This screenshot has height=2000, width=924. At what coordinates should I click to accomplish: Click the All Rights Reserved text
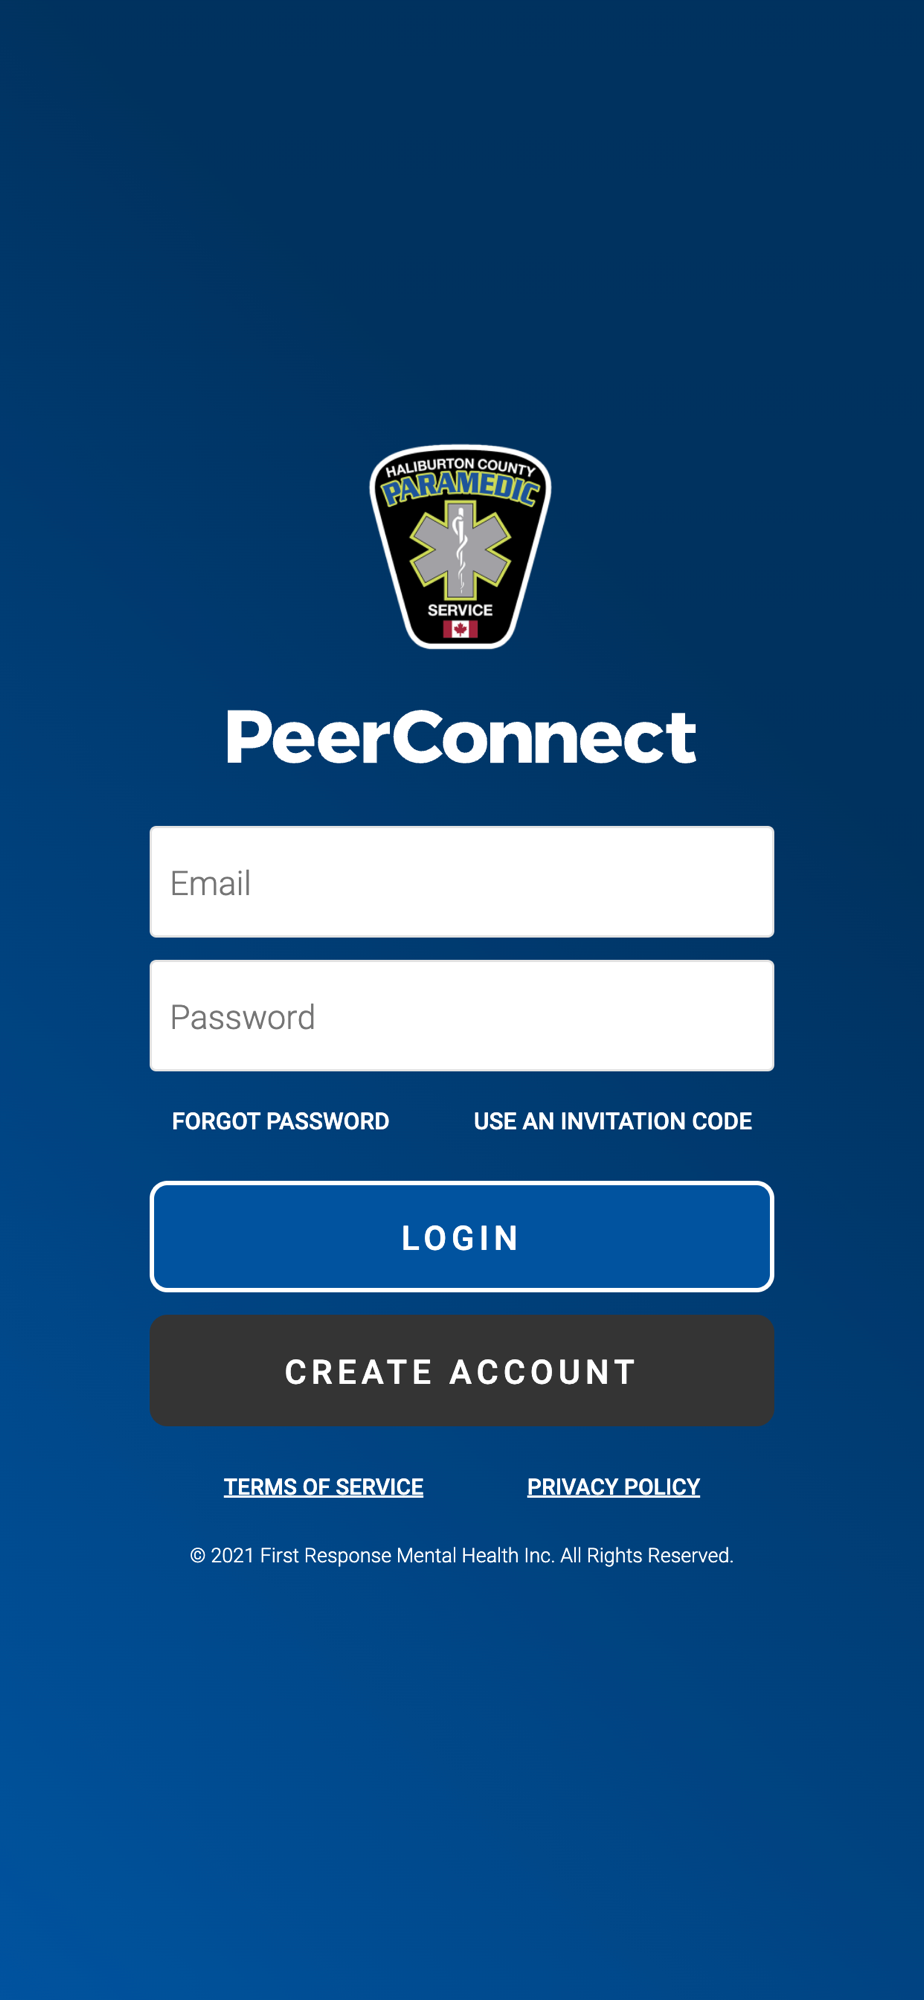pyautogui.click(x=647, y=1556)
